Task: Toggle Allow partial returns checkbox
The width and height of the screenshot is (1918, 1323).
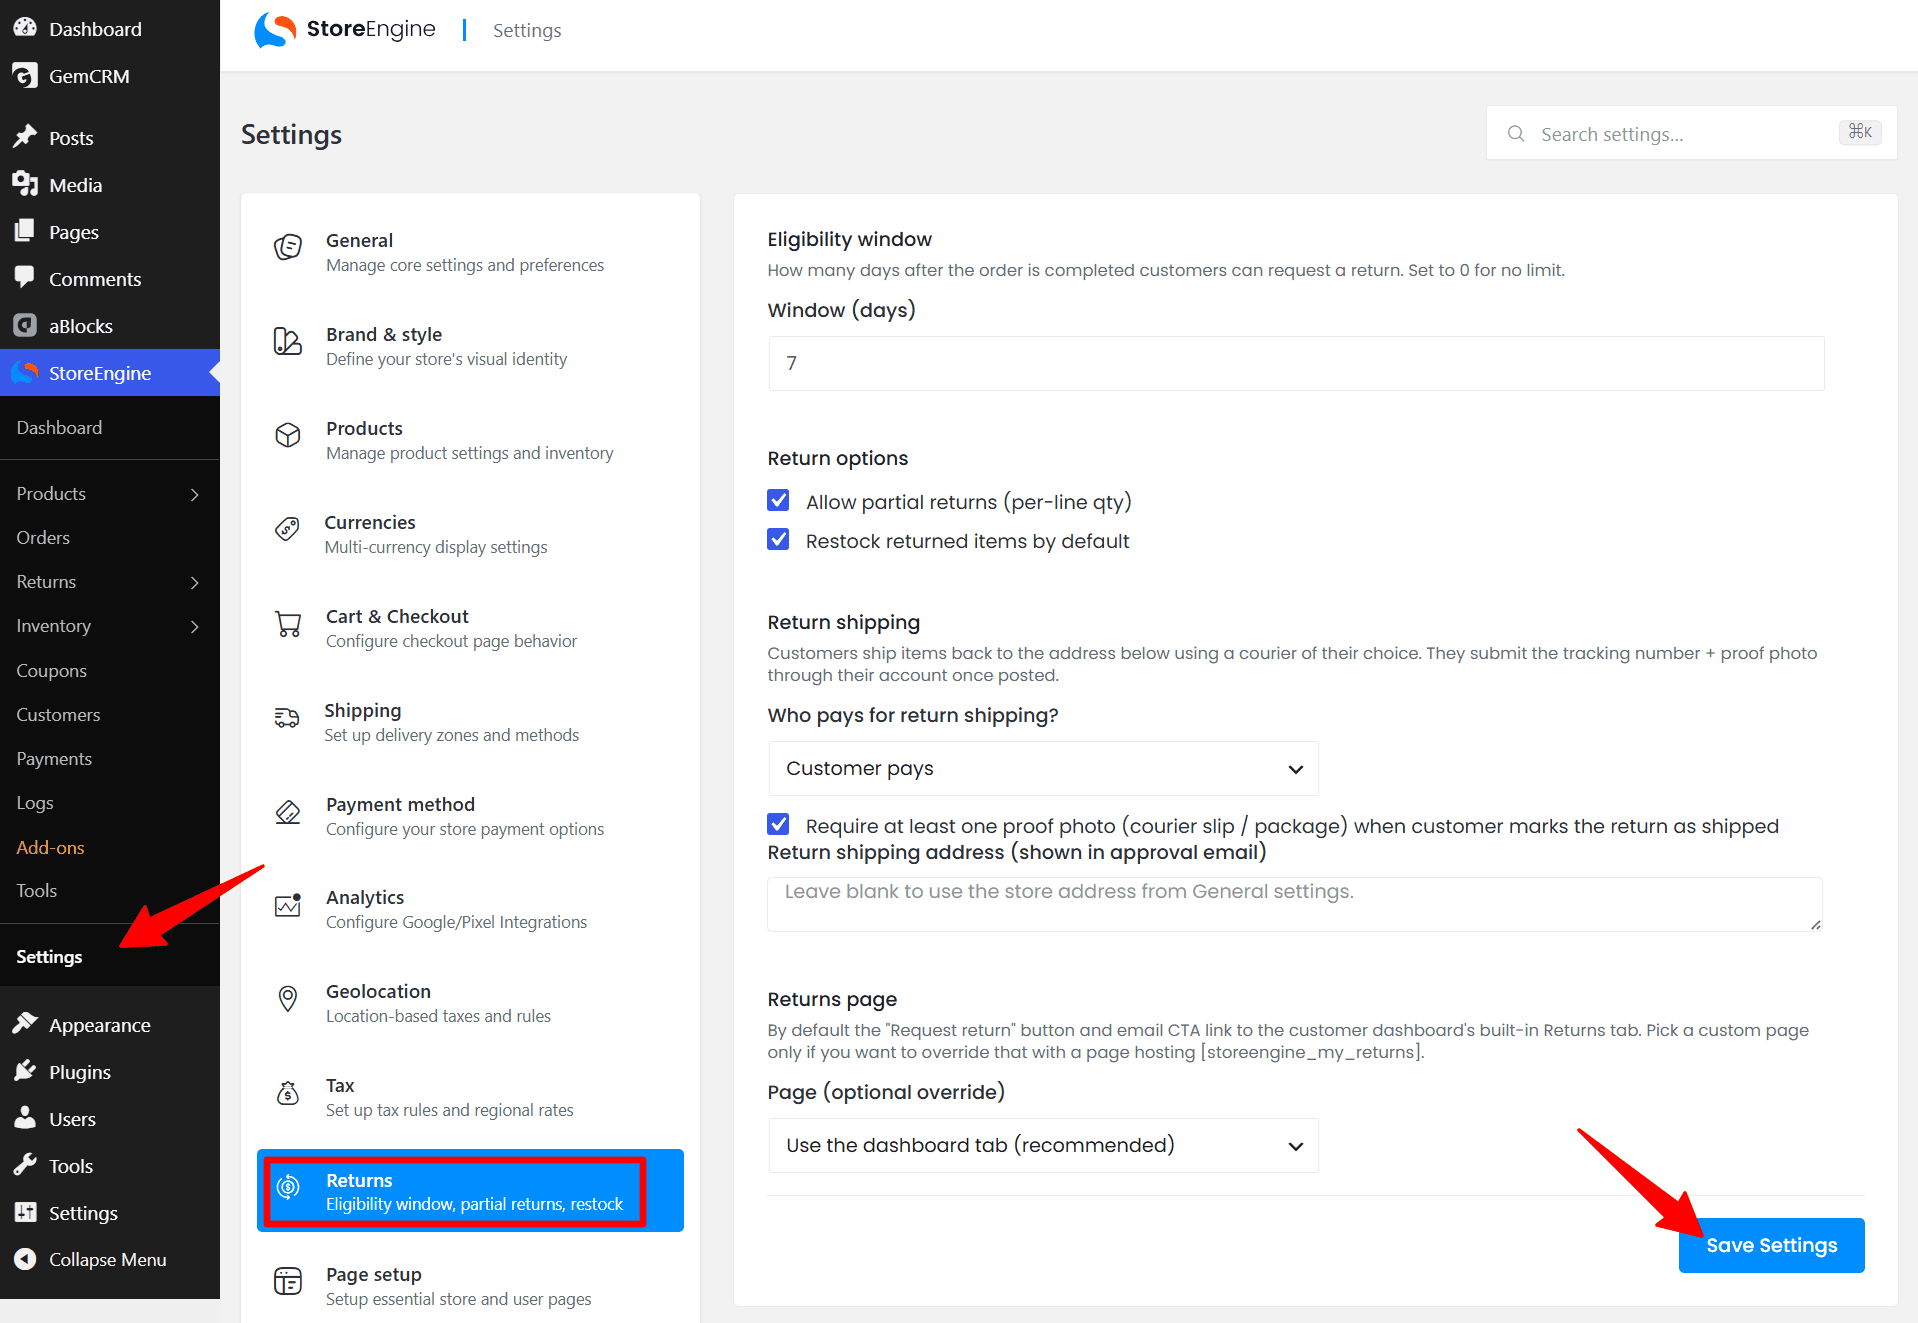Action: point(778,500)
